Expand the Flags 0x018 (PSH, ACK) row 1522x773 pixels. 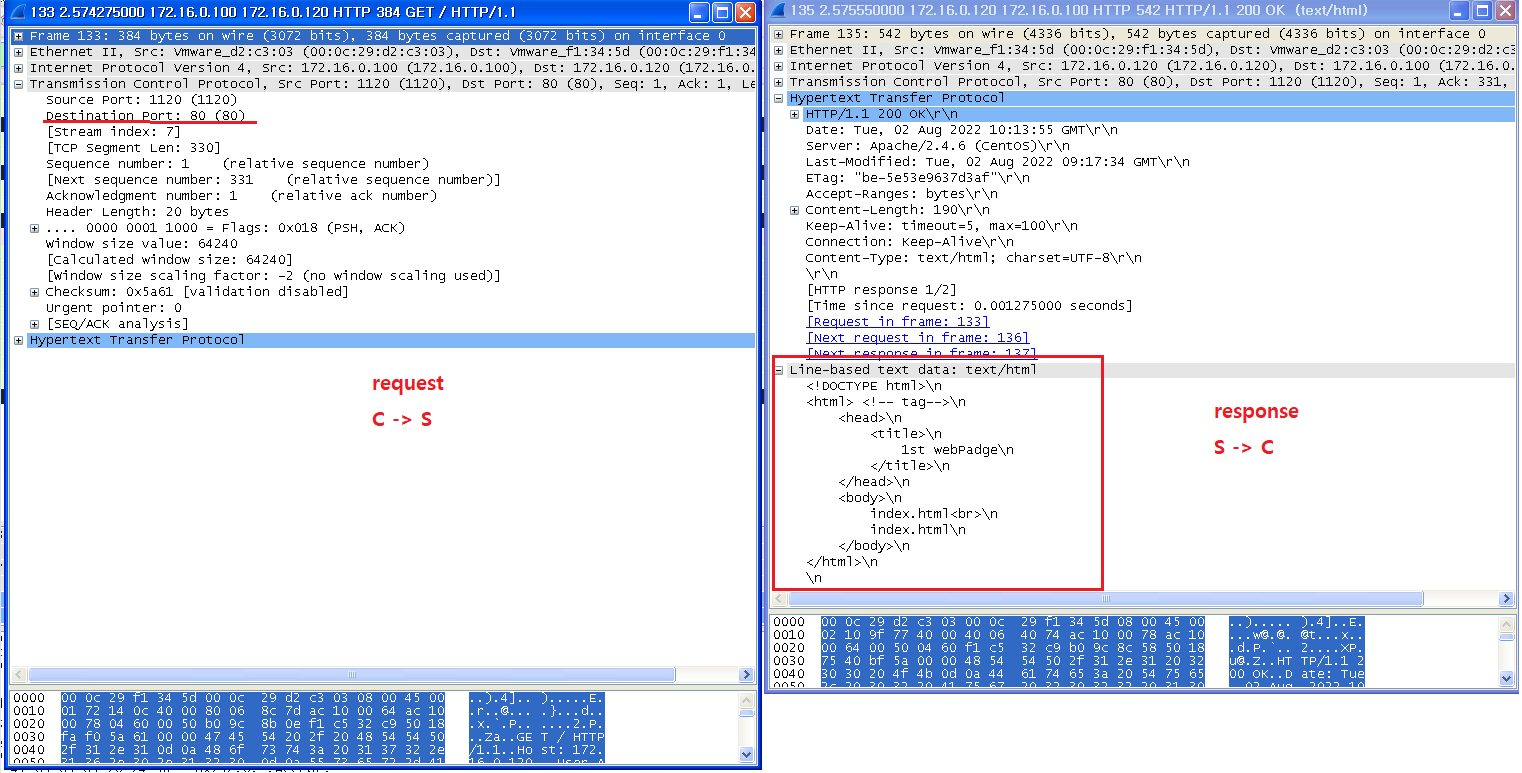tap(35, 228)
